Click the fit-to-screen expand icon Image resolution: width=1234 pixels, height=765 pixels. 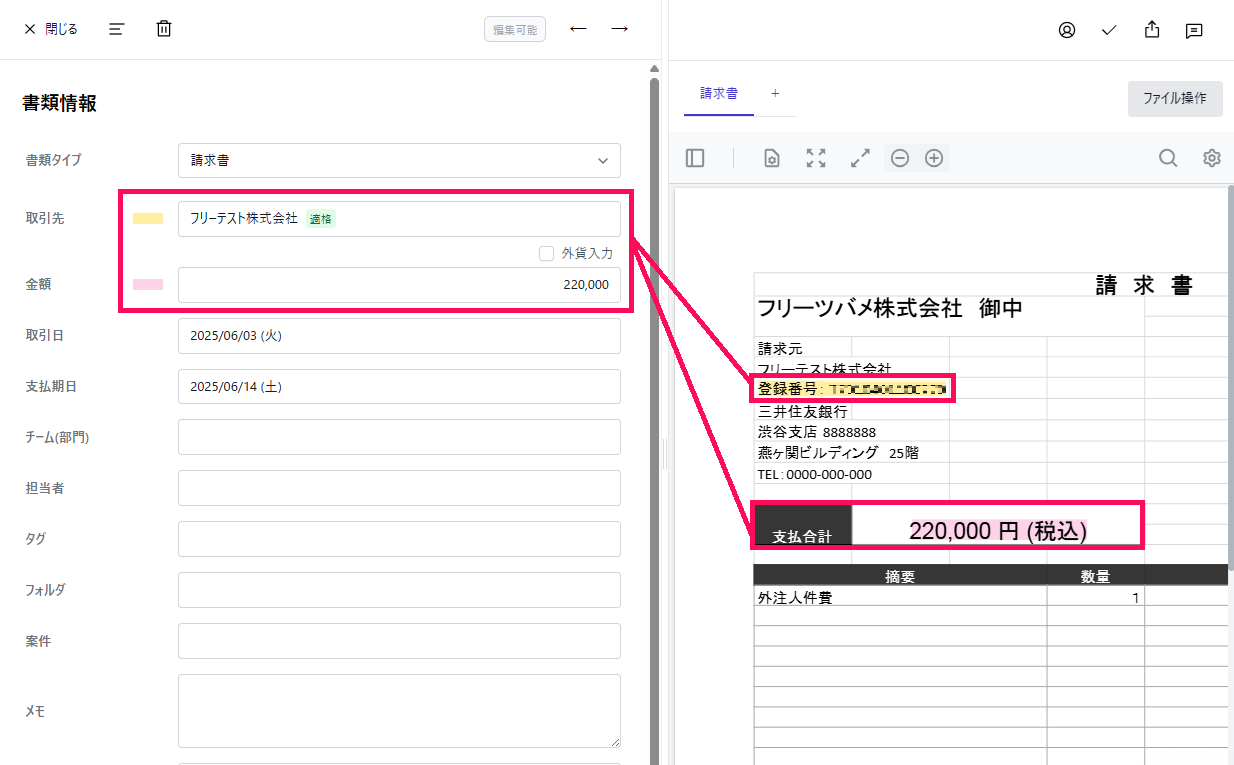(816, 157)
